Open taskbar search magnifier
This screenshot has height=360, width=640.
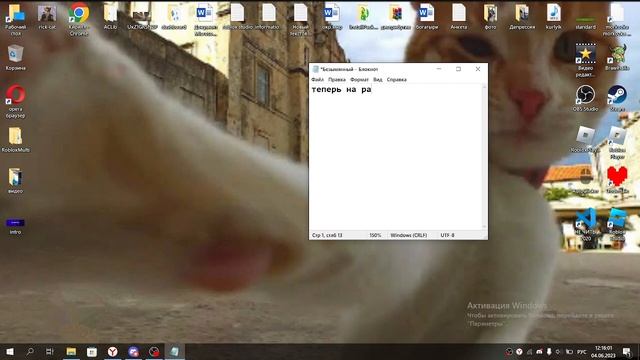coord(30,351)
